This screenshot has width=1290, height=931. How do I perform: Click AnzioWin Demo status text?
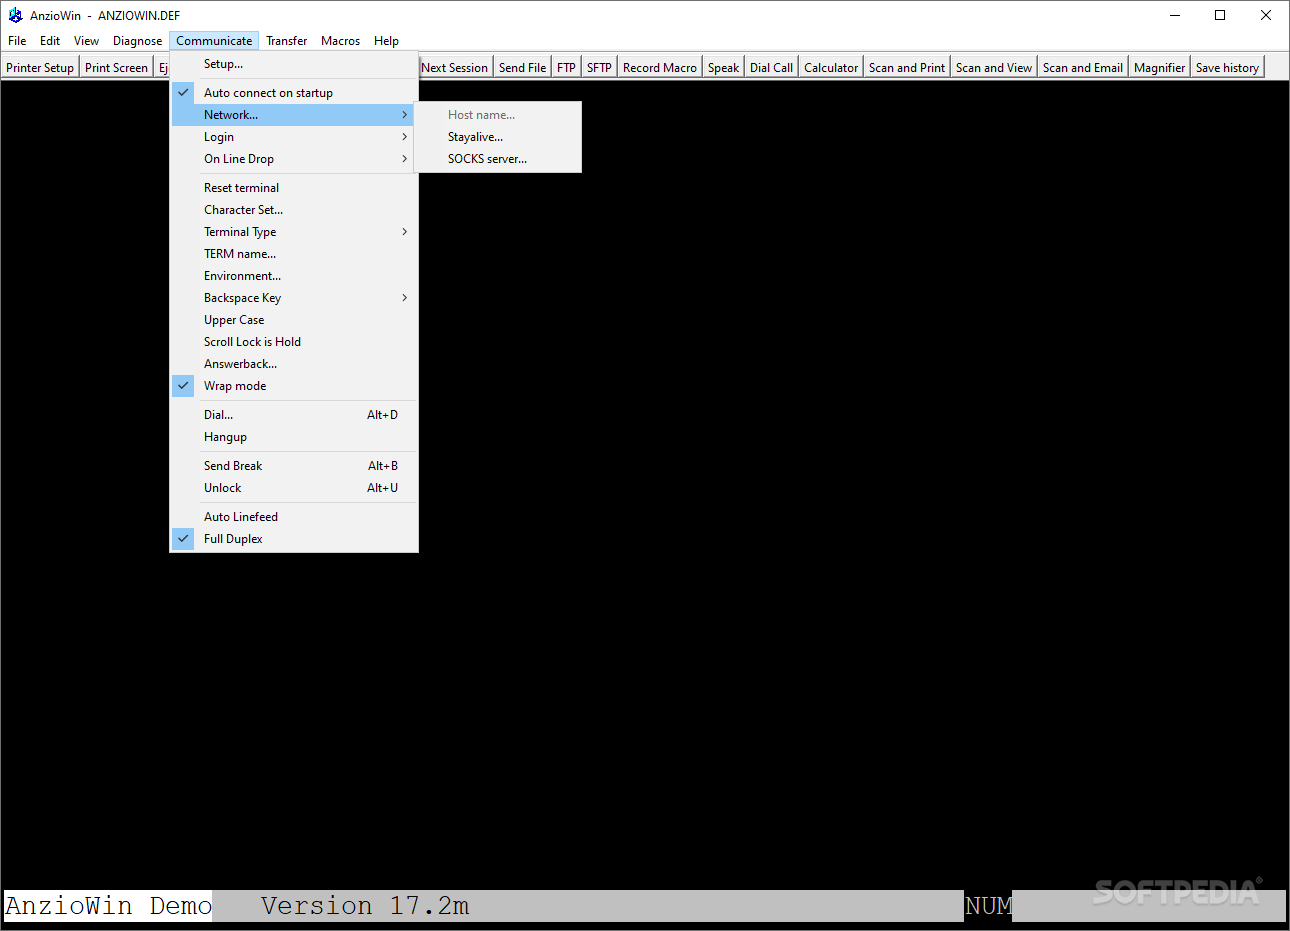click(x=108, y=906)
